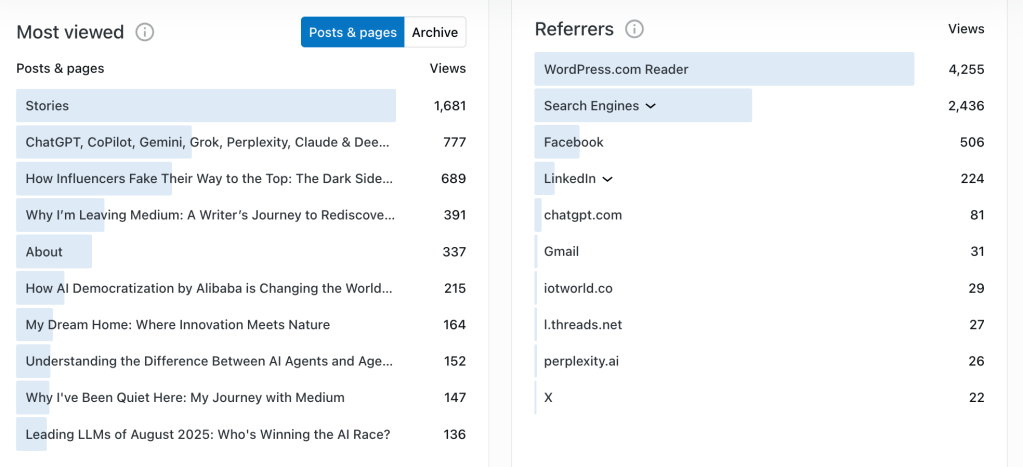This screenshot has width=1023, height=467.
Task: Open Why I'm Leaving Medium post
Action: 210,215
